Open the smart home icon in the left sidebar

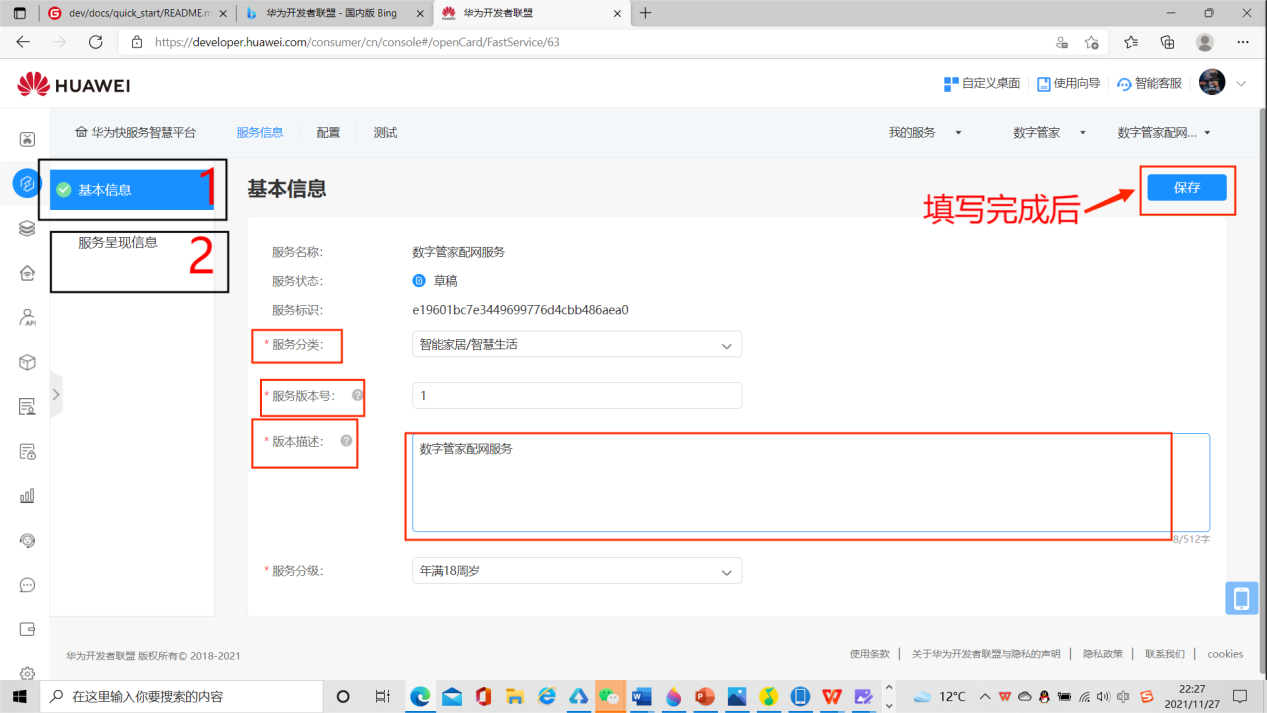(28, 273)
